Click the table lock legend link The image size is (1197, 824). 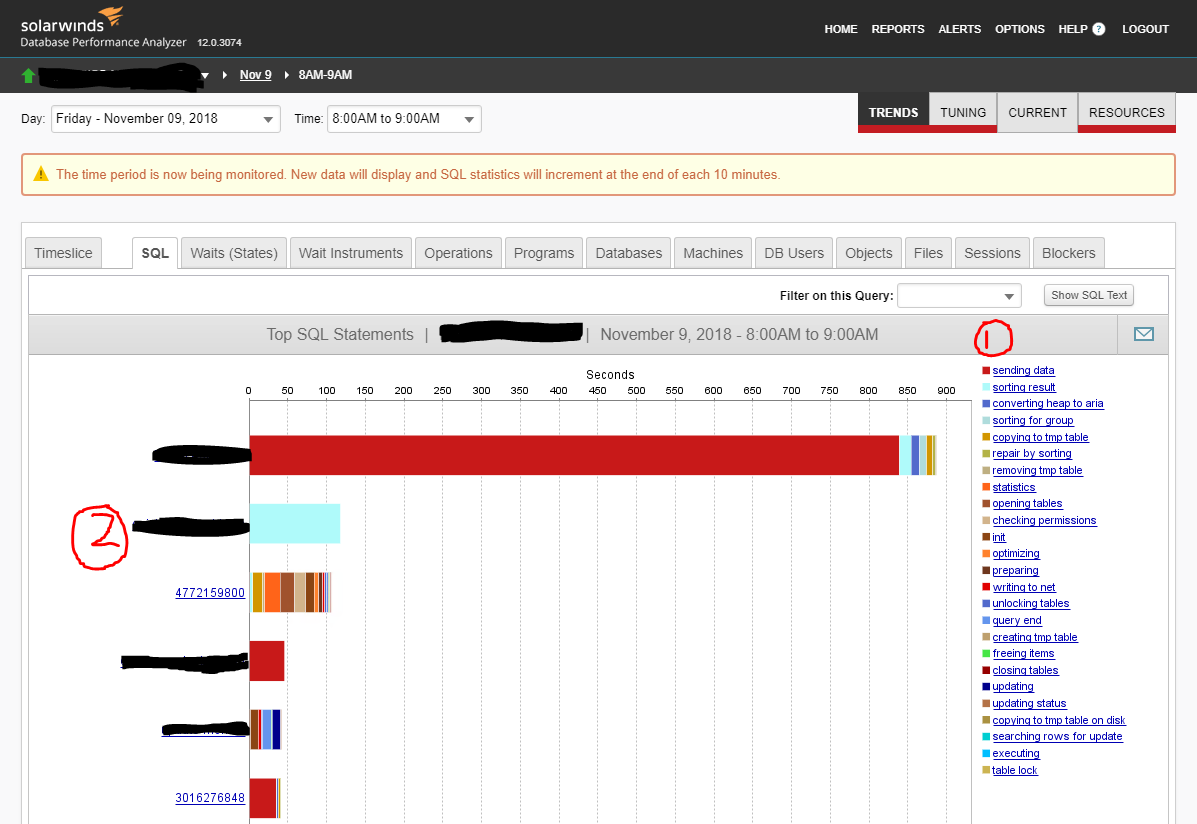tap(1015, 771)
